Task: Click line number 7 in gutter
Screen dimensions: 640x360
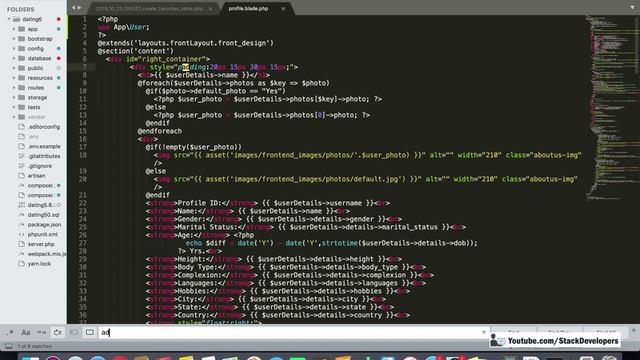Action: (x=84, y=67)
